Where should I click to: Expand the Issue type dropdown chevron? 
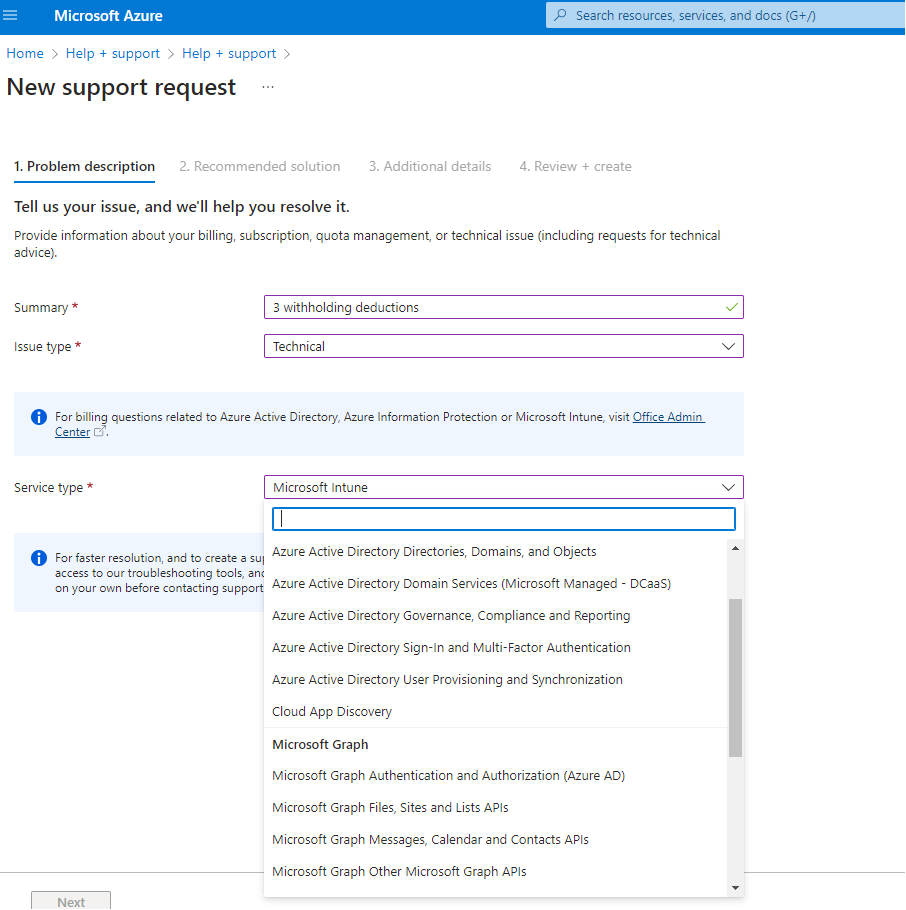point(728,346)
